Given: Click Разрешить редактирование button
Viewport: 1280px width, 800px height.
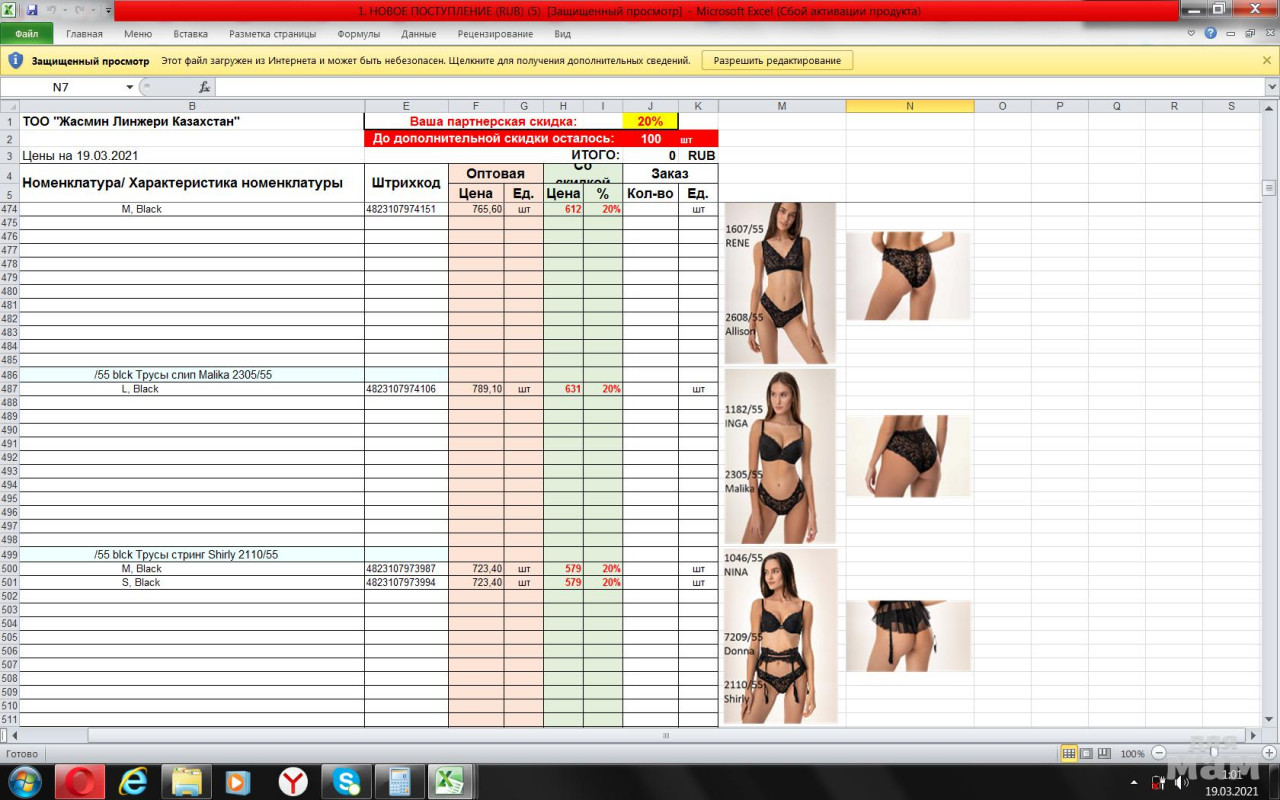Looking at the screenshot, I should click(777, 61).
